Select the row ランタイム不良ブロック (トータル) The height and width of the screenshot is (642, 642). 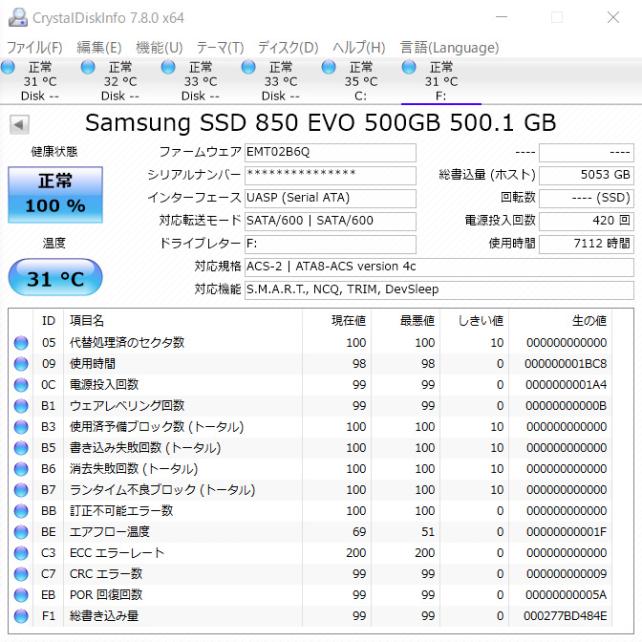(x=310, y=490)
